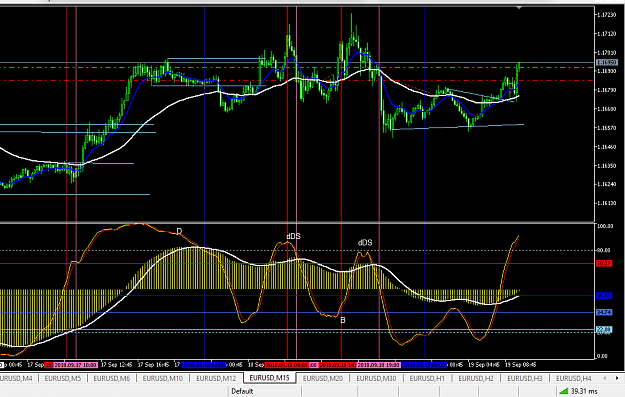
Task: Click the 100.00 indicator scale value
Action: pyautogui.click(x=605, y=226)
